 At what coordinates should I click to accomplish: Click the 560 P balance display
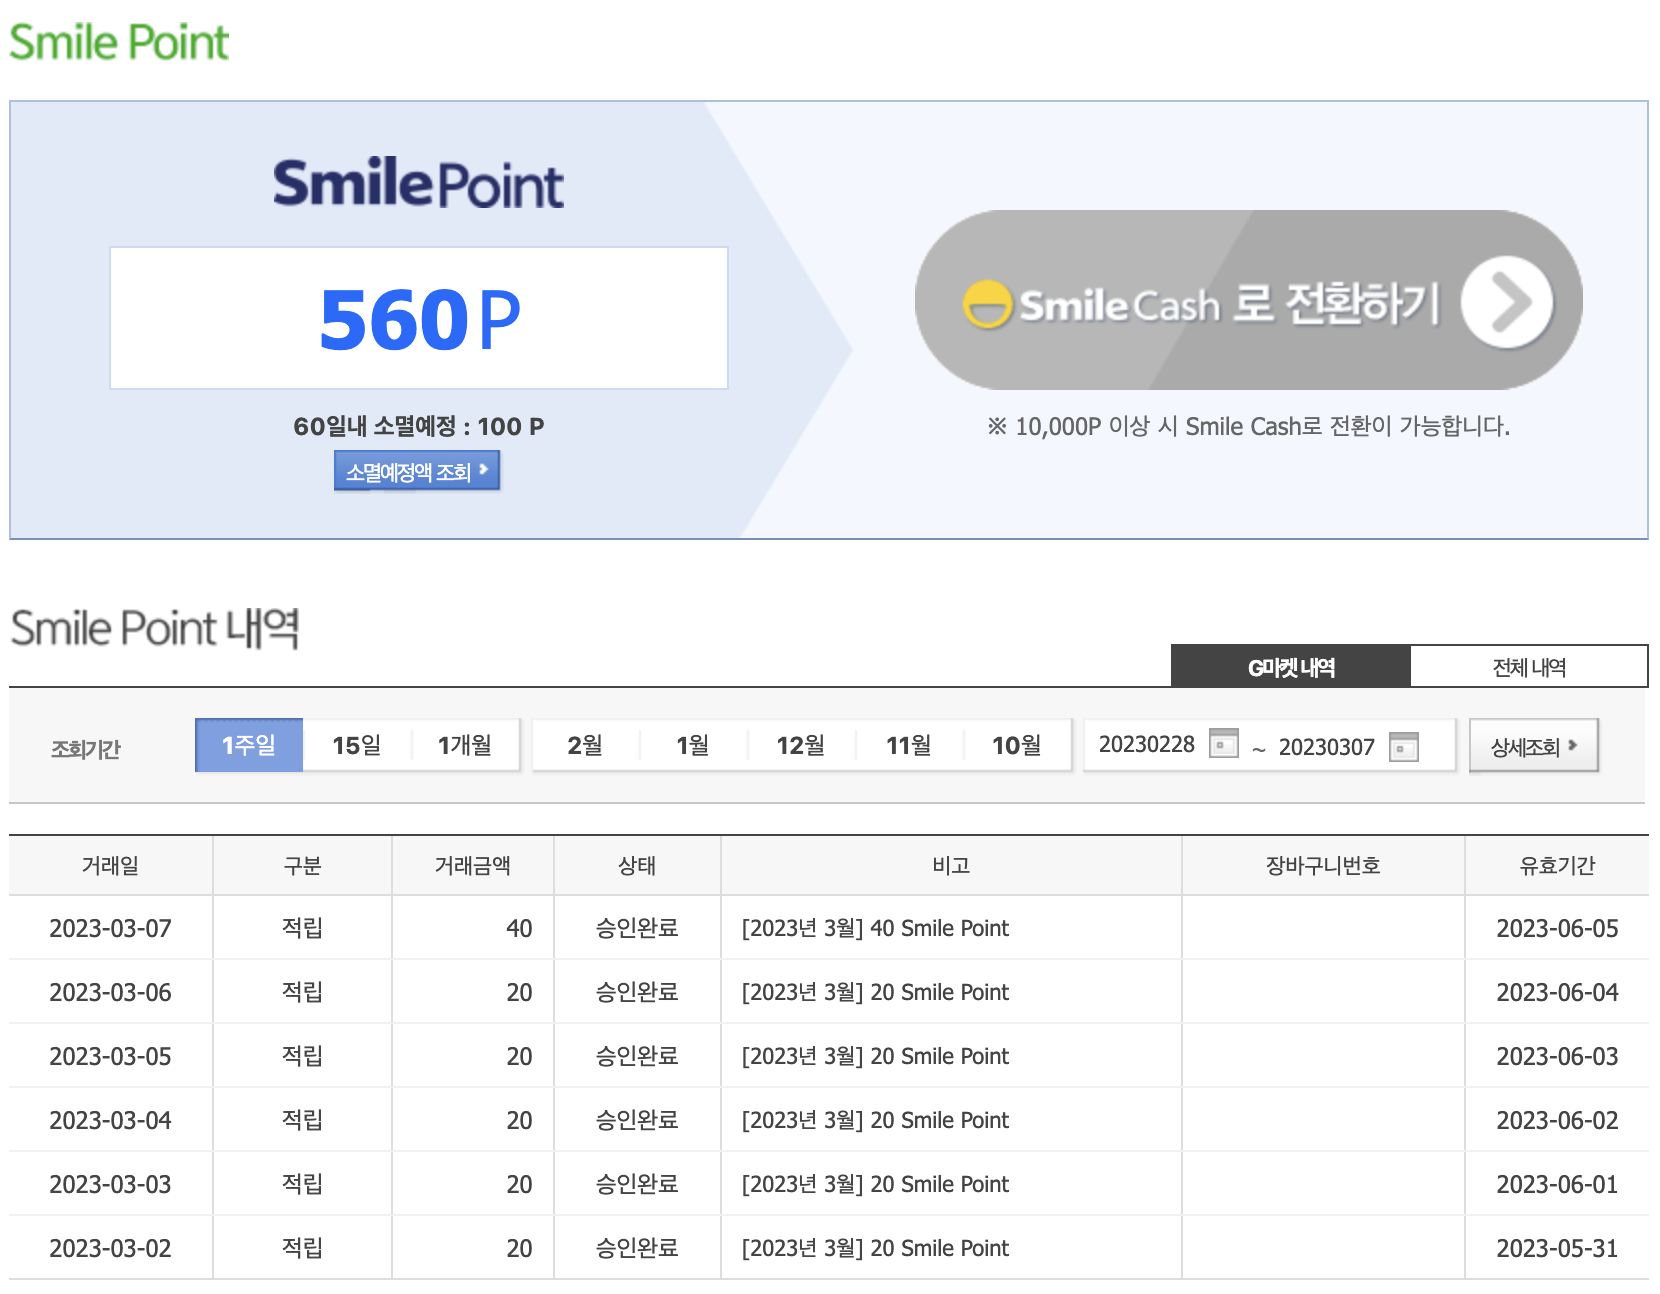pos(419,318)
